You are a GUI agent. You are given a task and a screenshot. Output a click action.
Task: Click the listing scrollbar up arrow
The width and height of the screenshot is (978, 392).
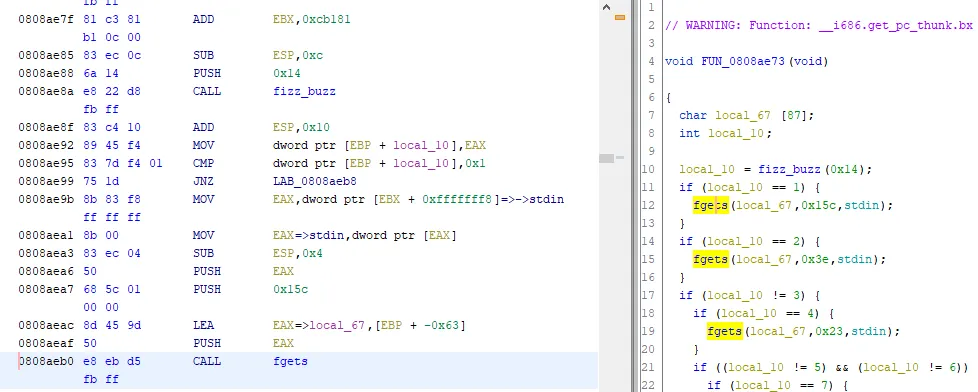pyautogui.click(x=606, y=7)
